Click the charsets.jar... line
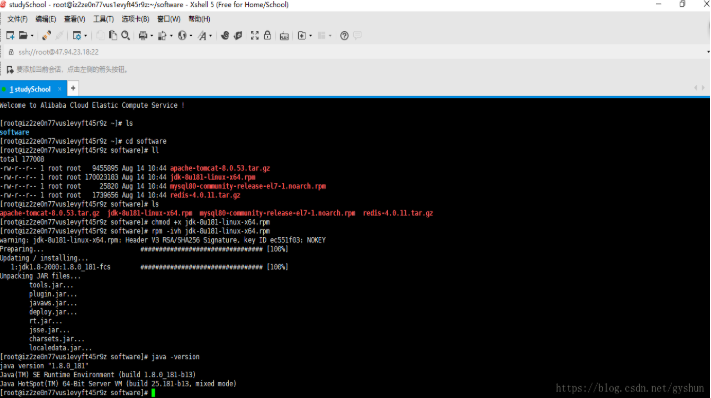This screenshot has height=398, width=711. (57, 339)
